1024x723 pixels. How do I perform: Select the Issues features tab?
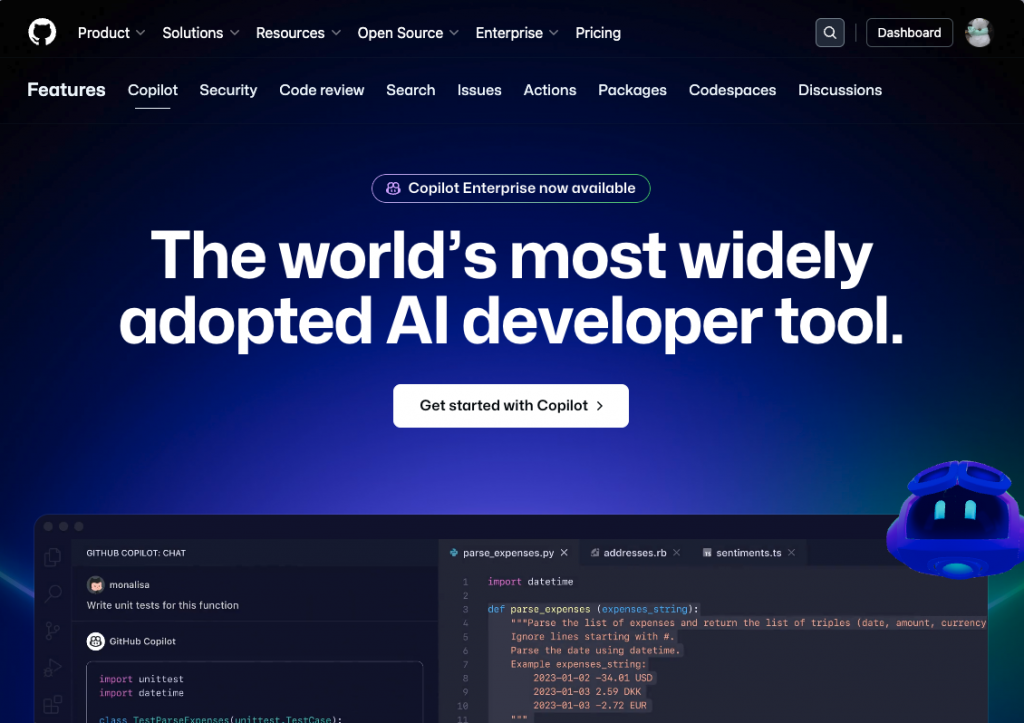479,90
